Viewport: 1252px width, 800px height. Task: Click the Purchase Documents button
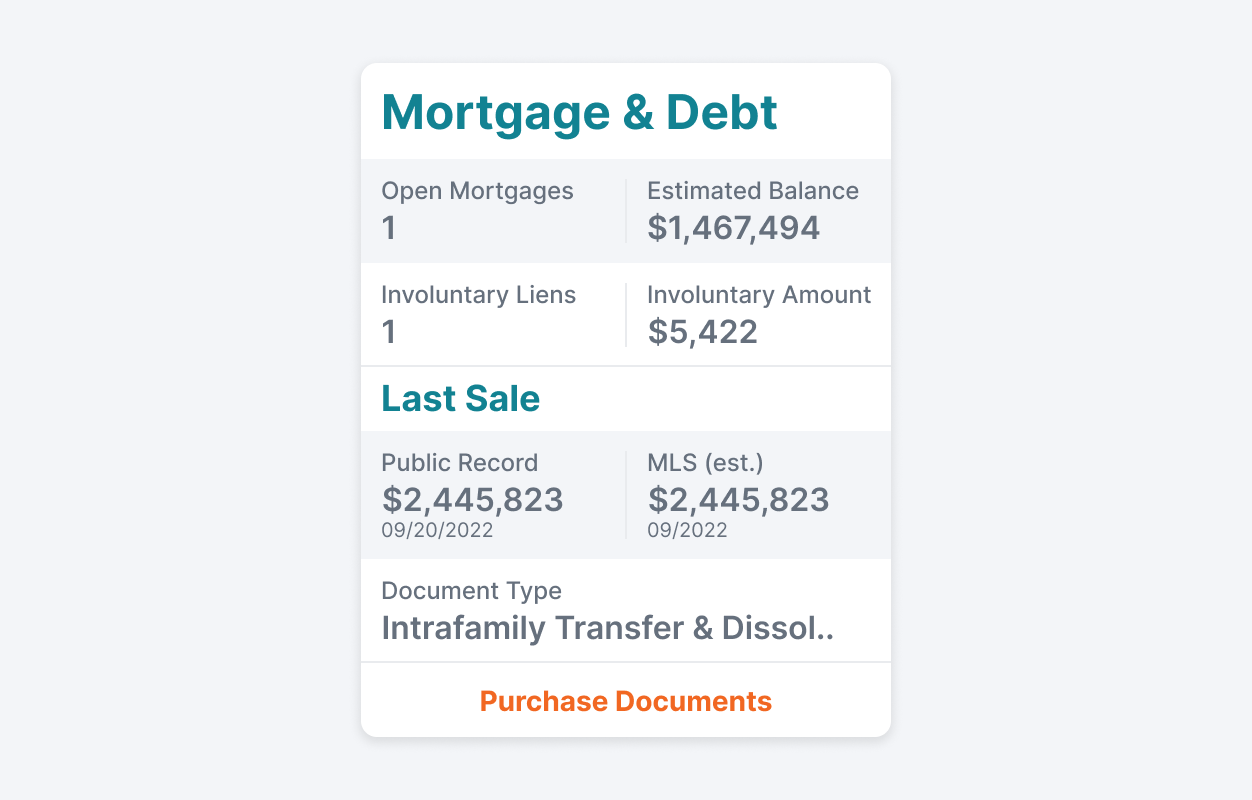click(x=625, y=701)
